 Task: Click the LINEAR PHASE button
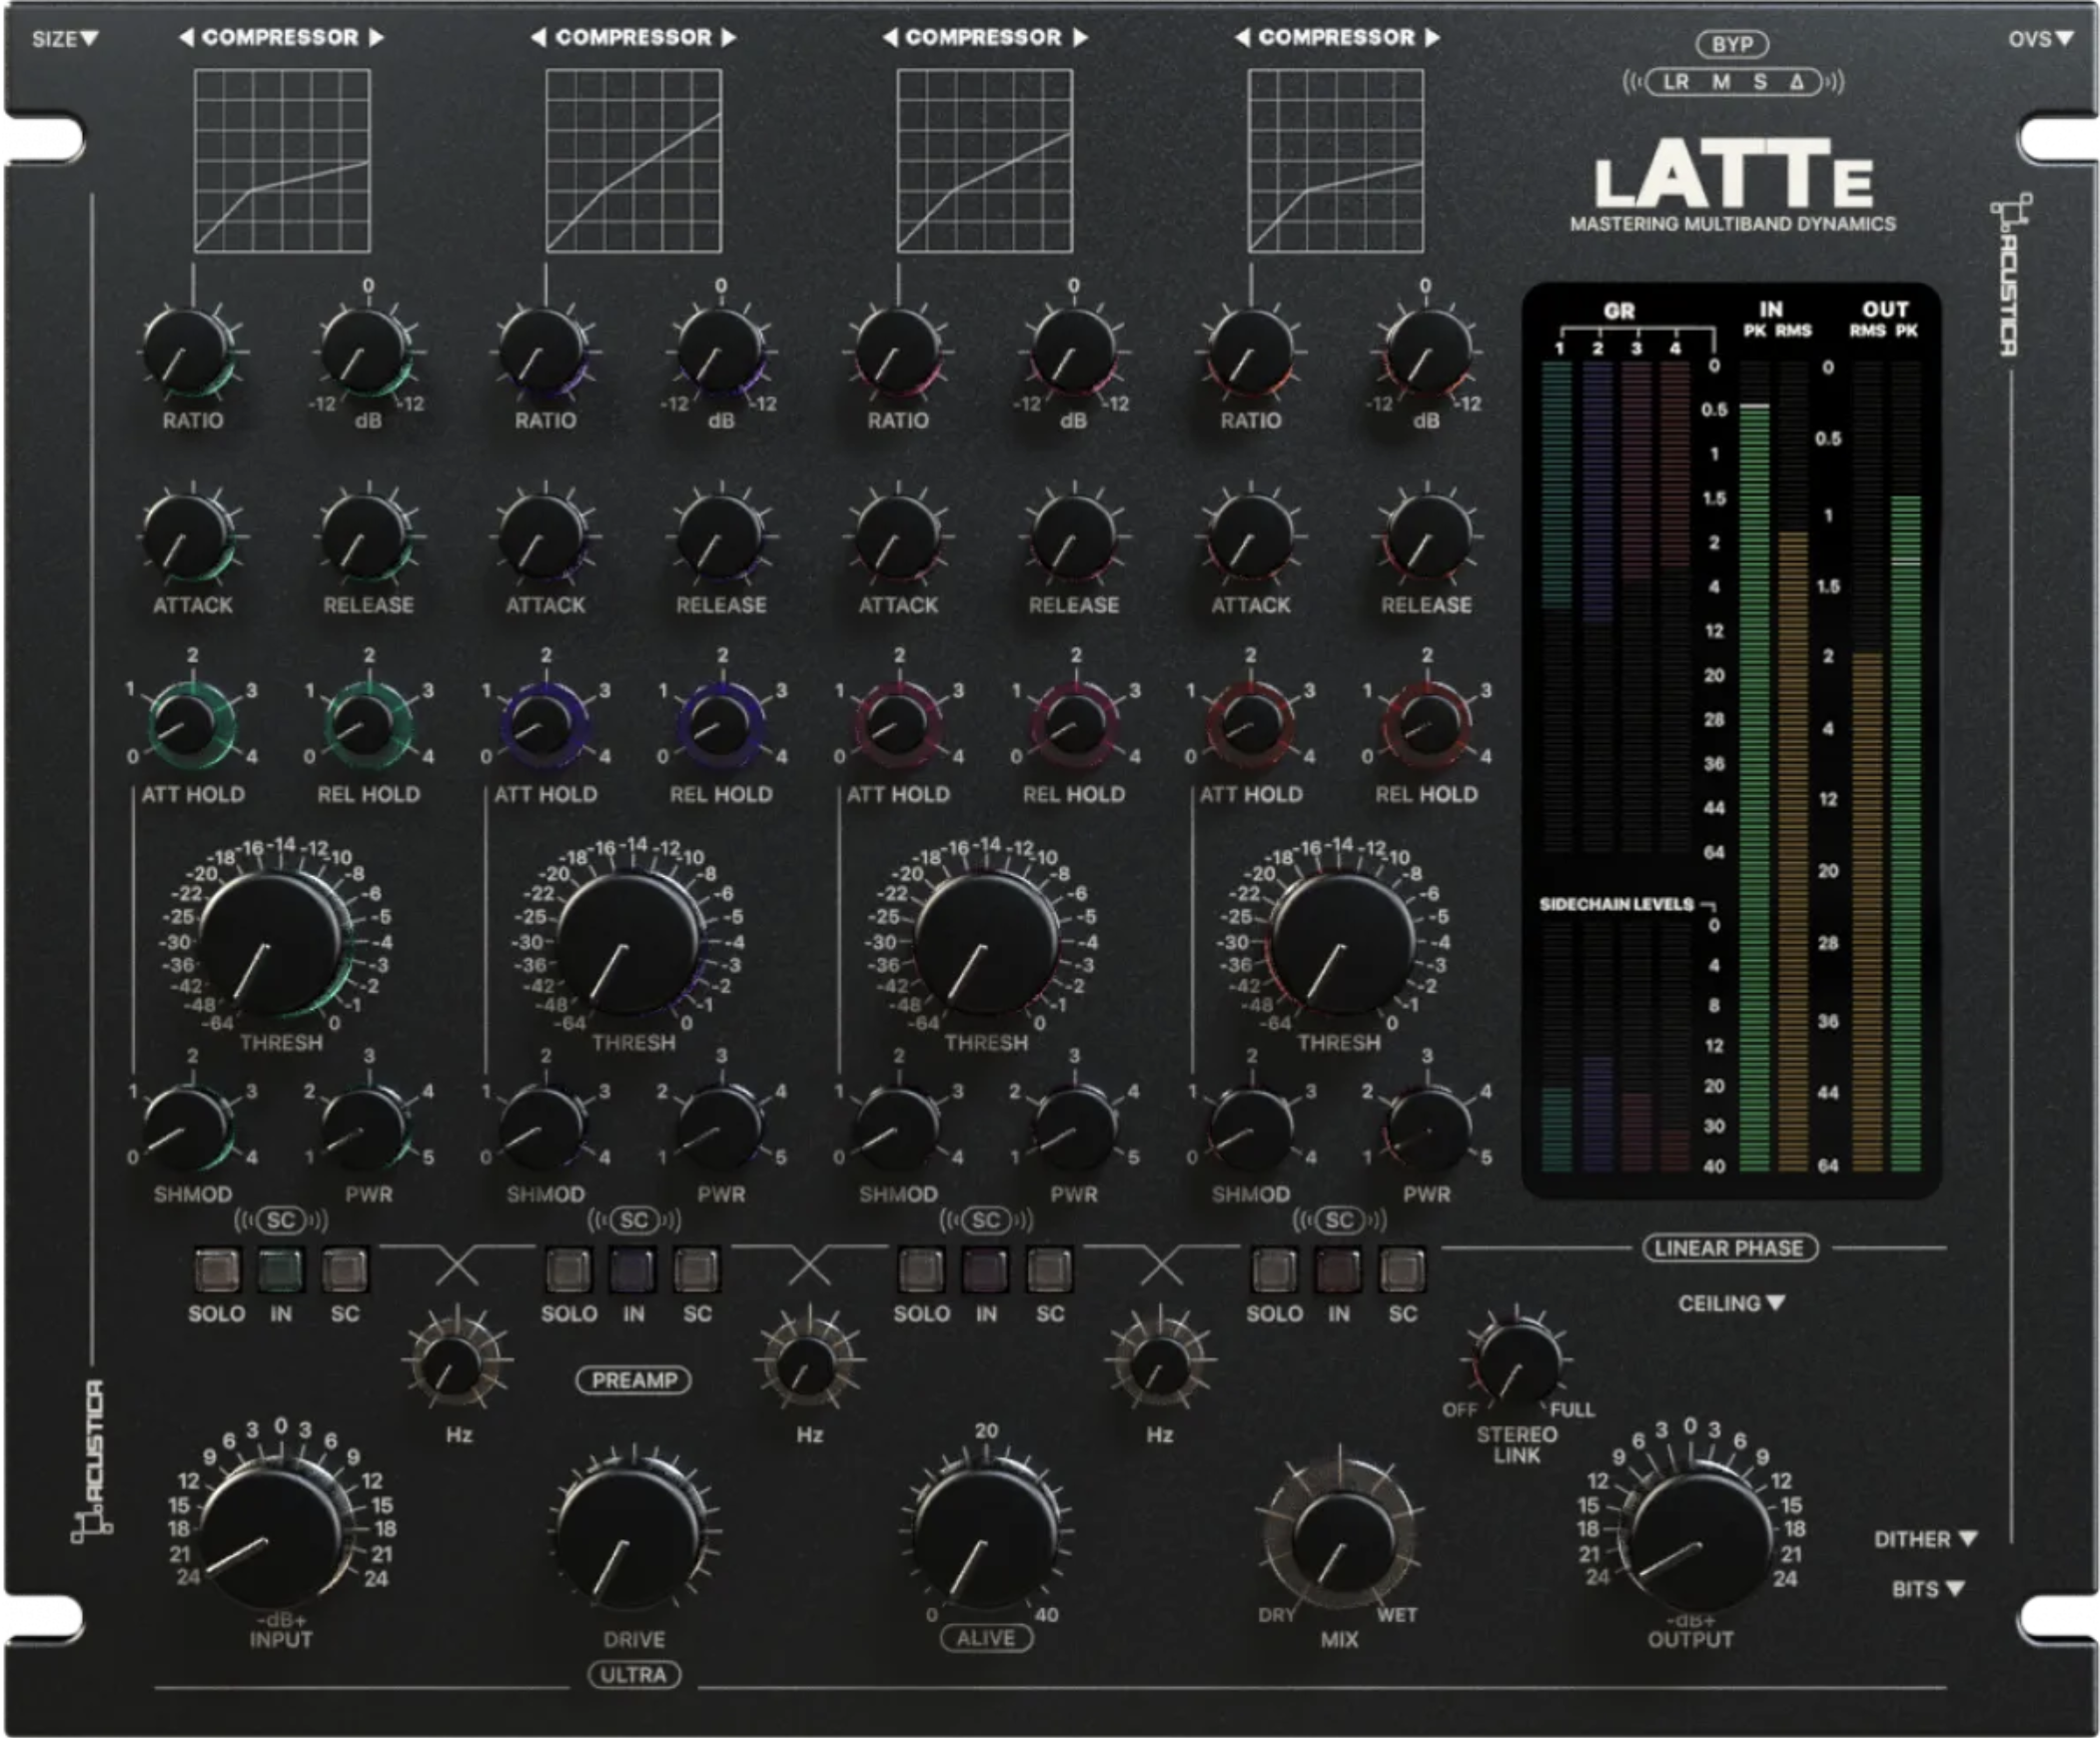point(1729,1248)
